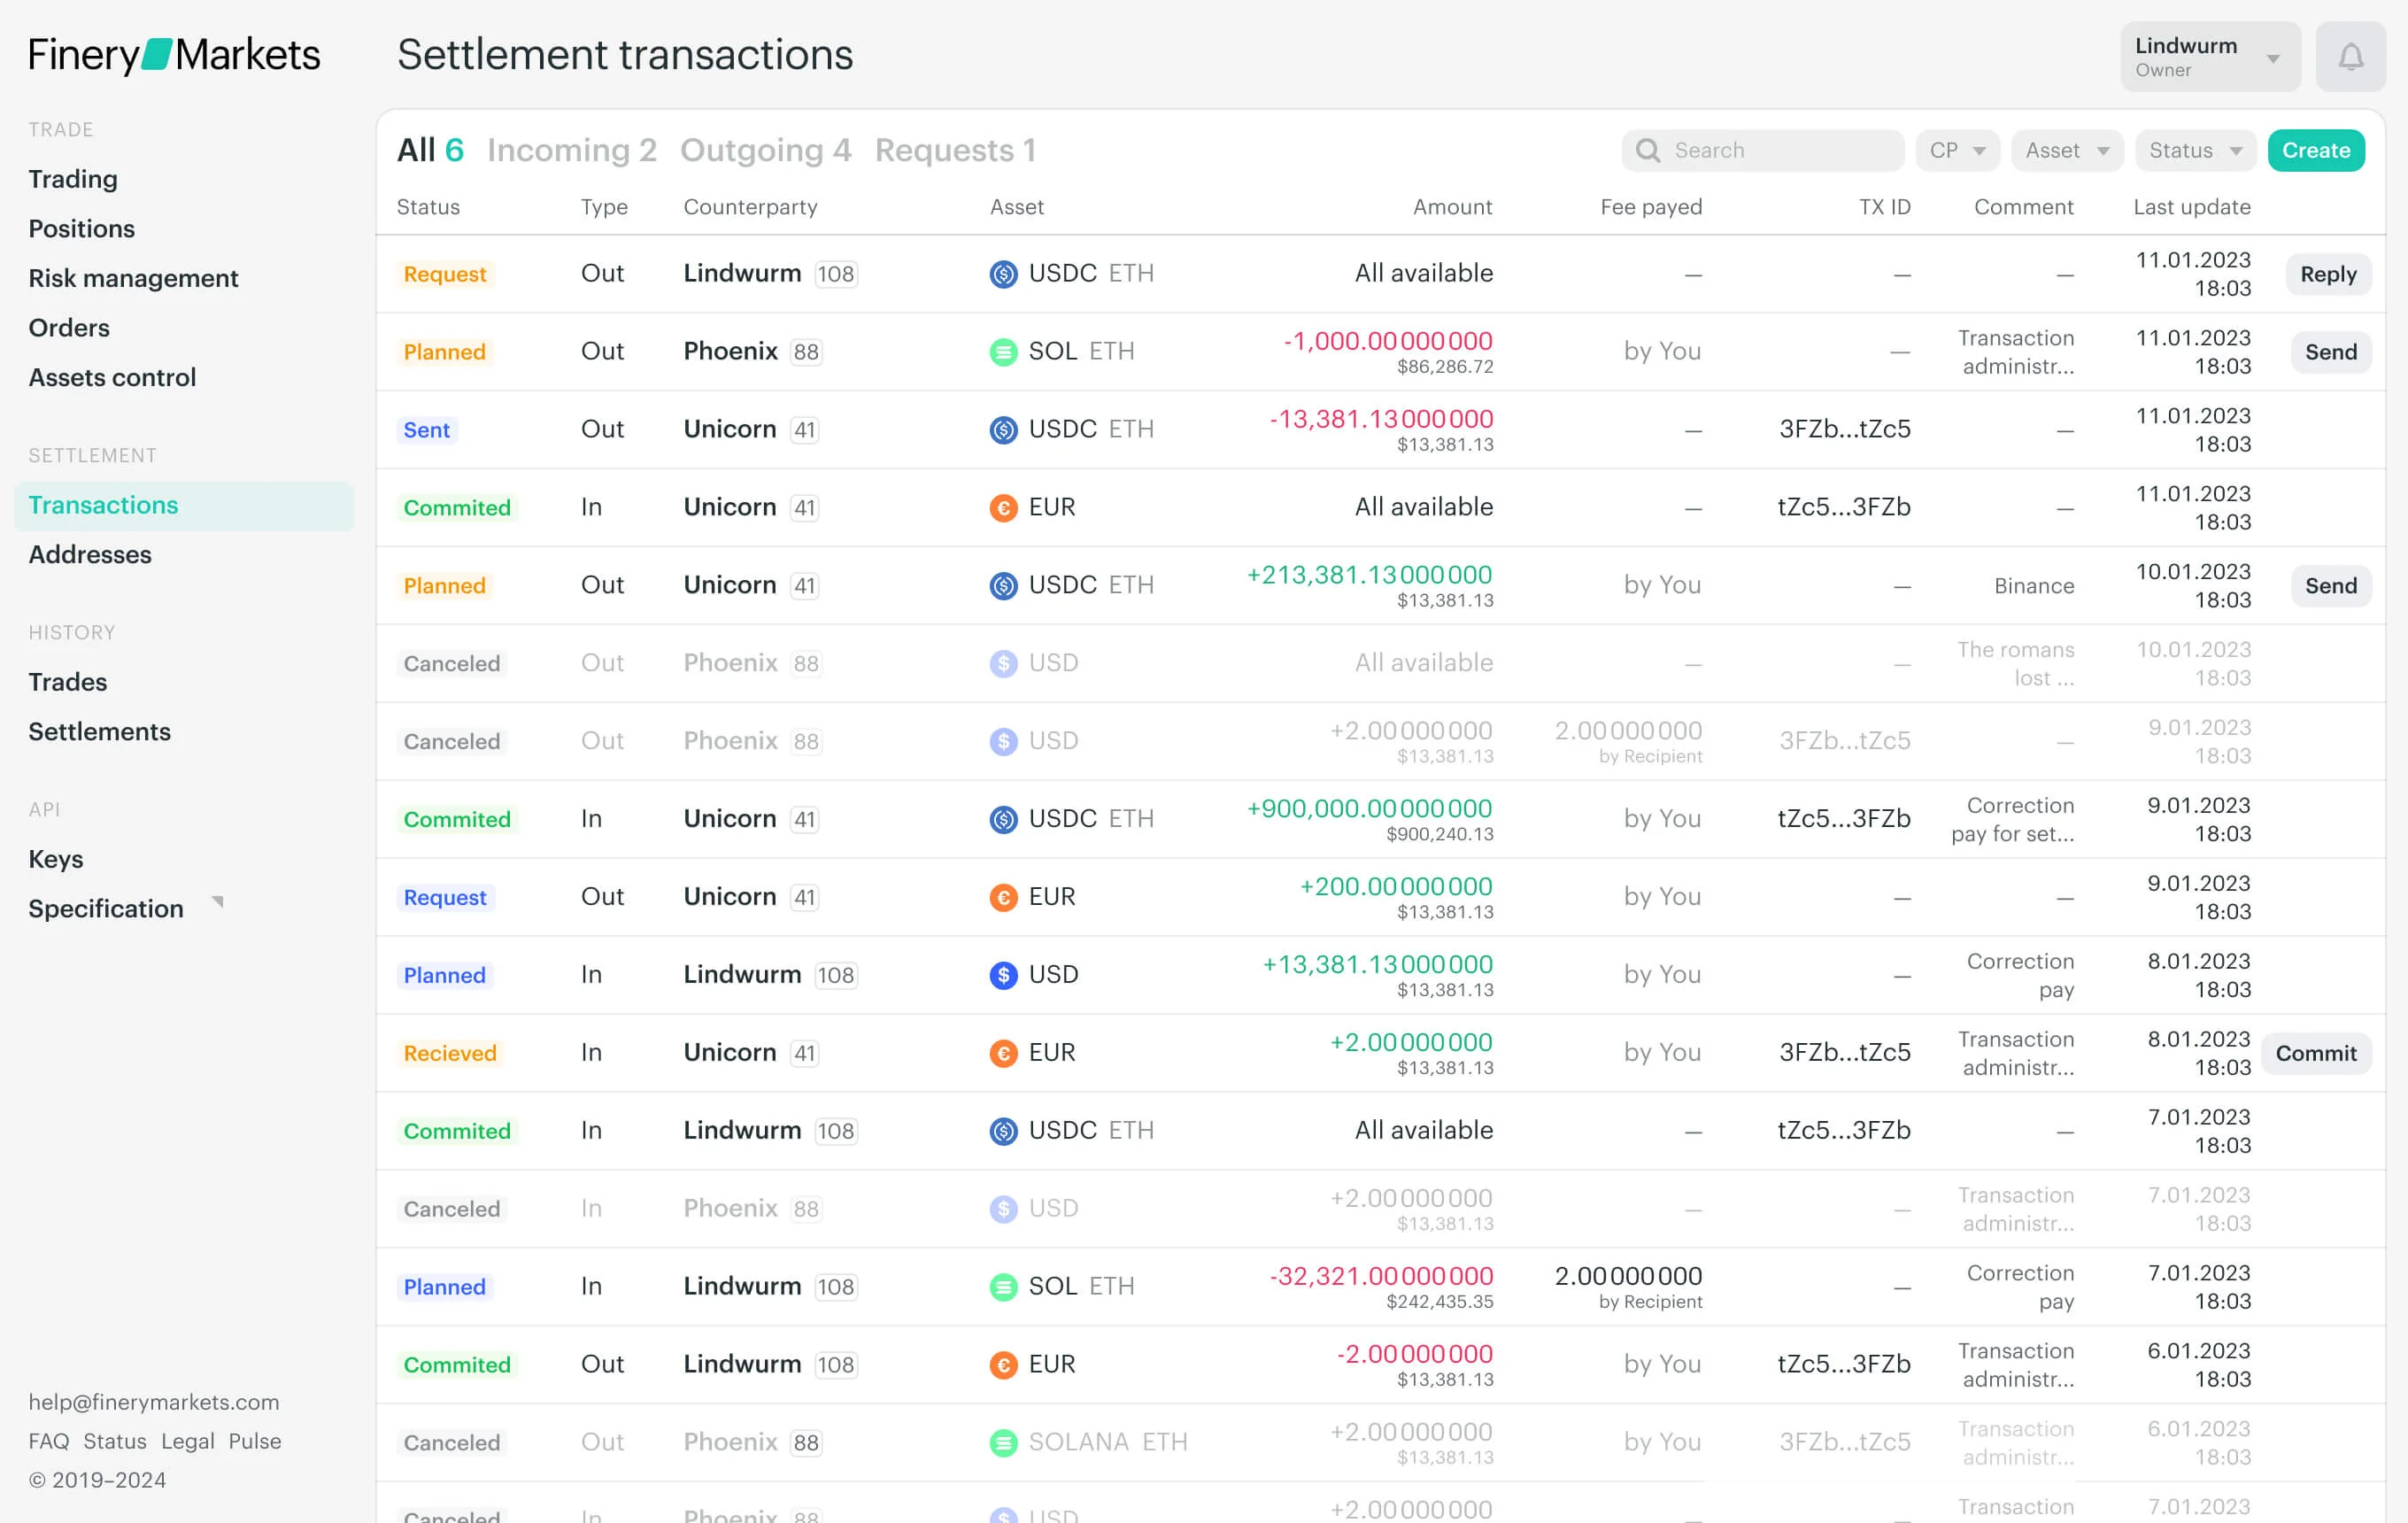This screenshot has width=2408, height=1523.
Task: Open the CP filter dropdown
Action: coord(1957,150)
